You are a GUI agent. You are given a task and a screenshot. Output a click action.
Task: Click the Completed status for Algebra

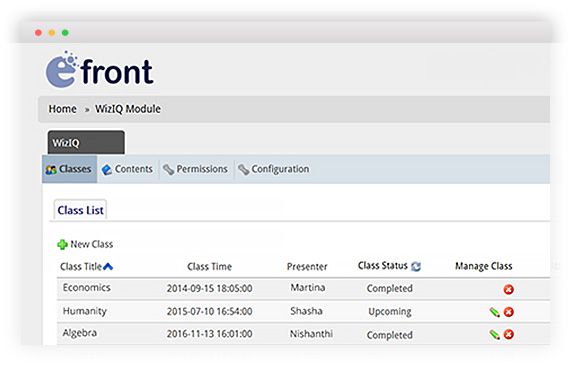click(390, 335)
